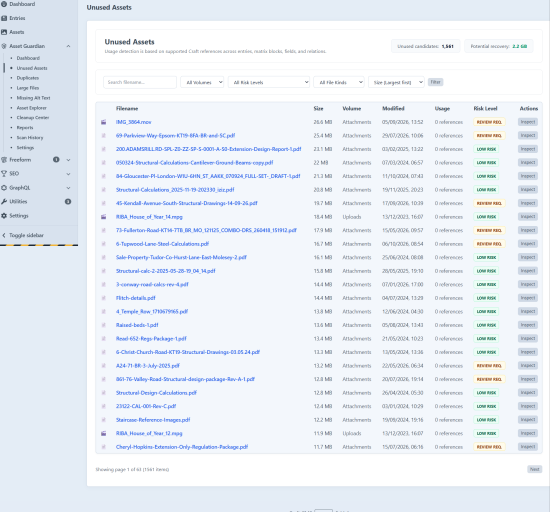Screen dimensions: 550x512
Task: Inspect the IMG_5864.mov asset
Action: [528, 122]
